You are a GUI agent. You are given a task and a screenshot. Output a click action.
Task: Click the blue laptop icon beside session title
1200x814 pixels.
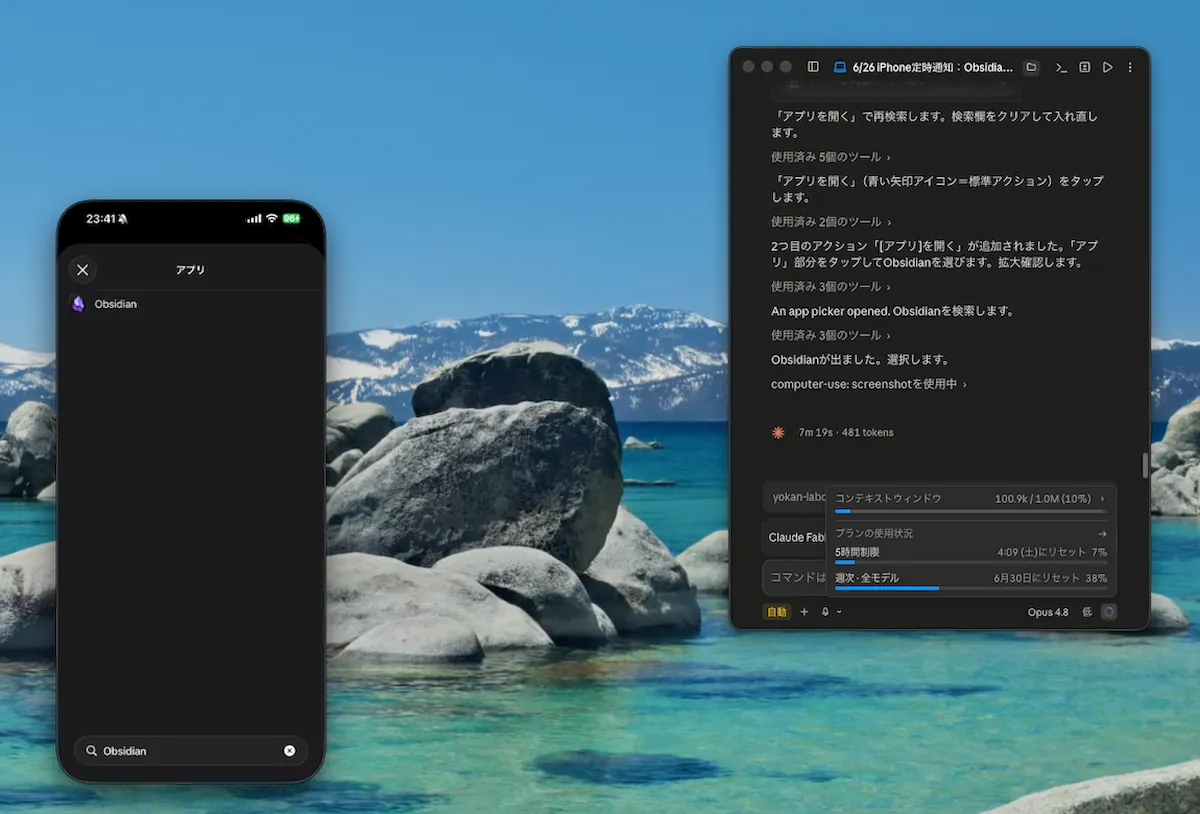tap(840, 67)
